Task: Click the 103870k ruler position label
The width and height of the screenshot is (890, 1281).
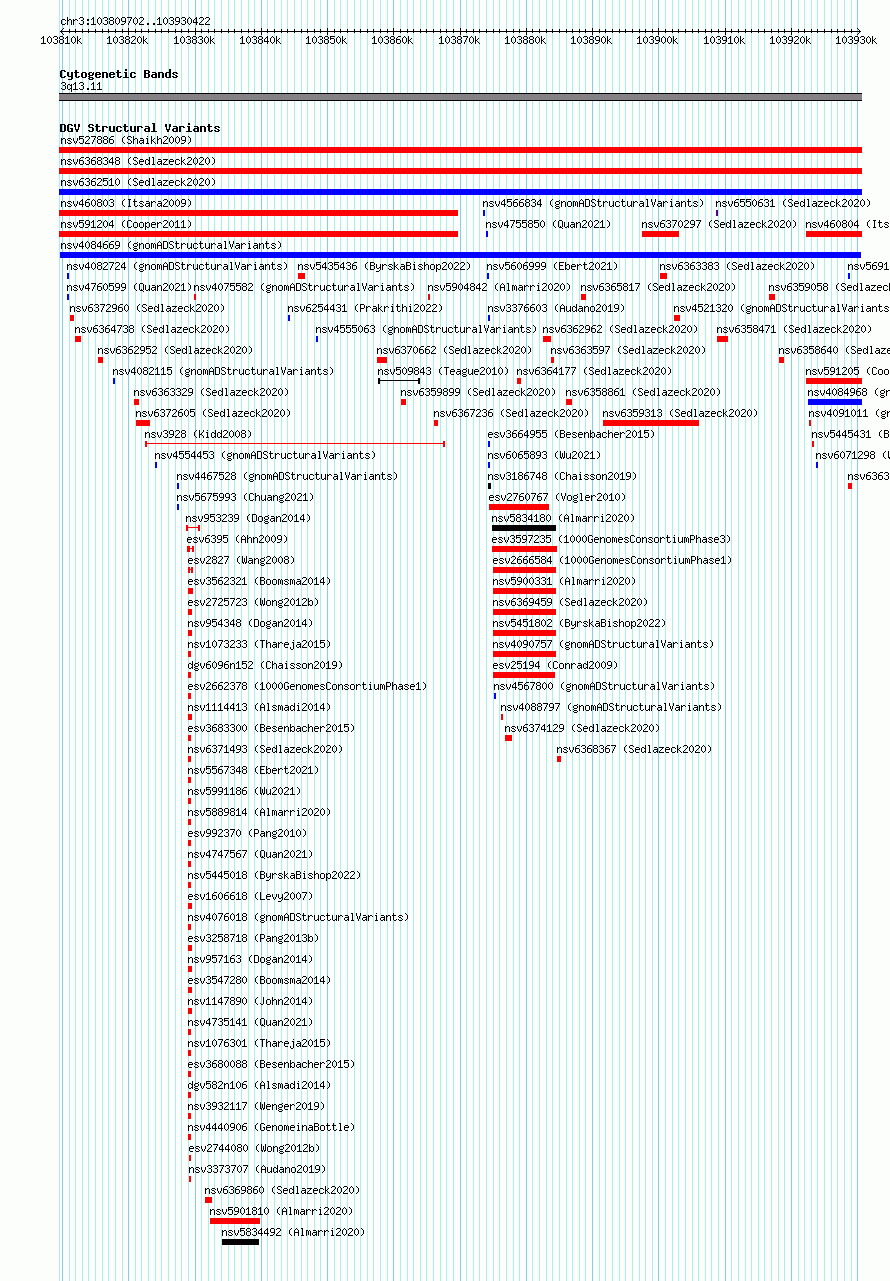Action: tap(458, 40)
